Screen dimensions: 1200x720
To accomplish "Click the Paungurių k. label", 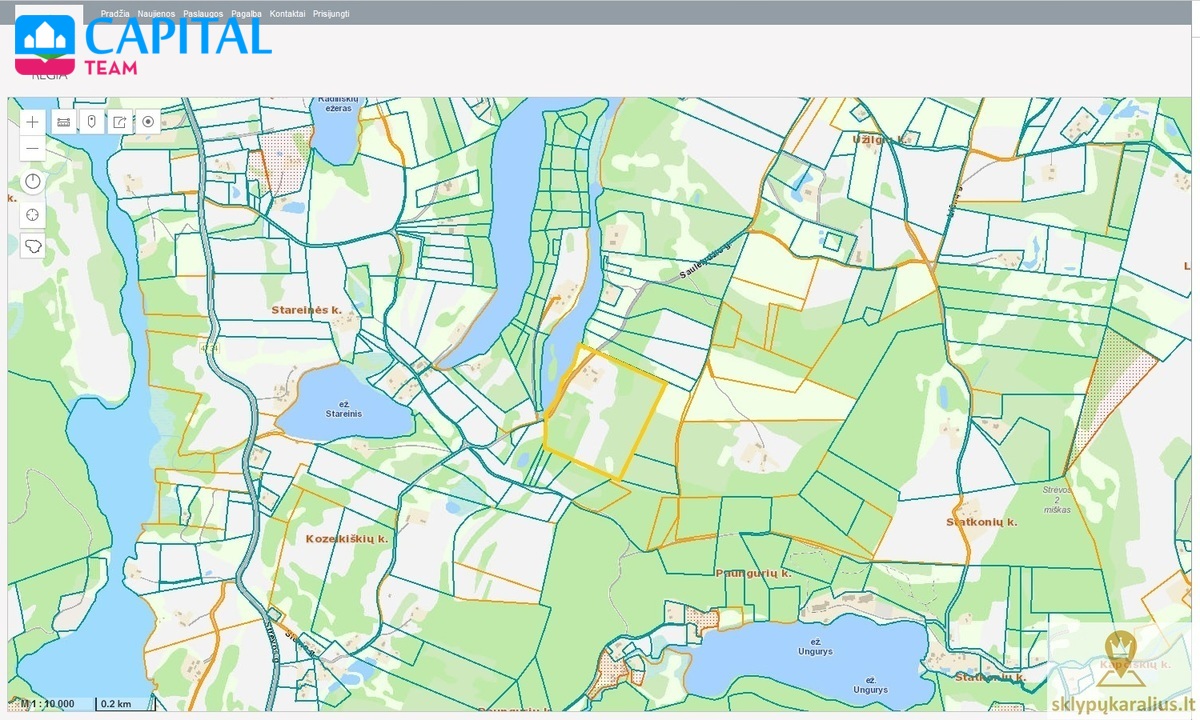I will coord(753,573).
